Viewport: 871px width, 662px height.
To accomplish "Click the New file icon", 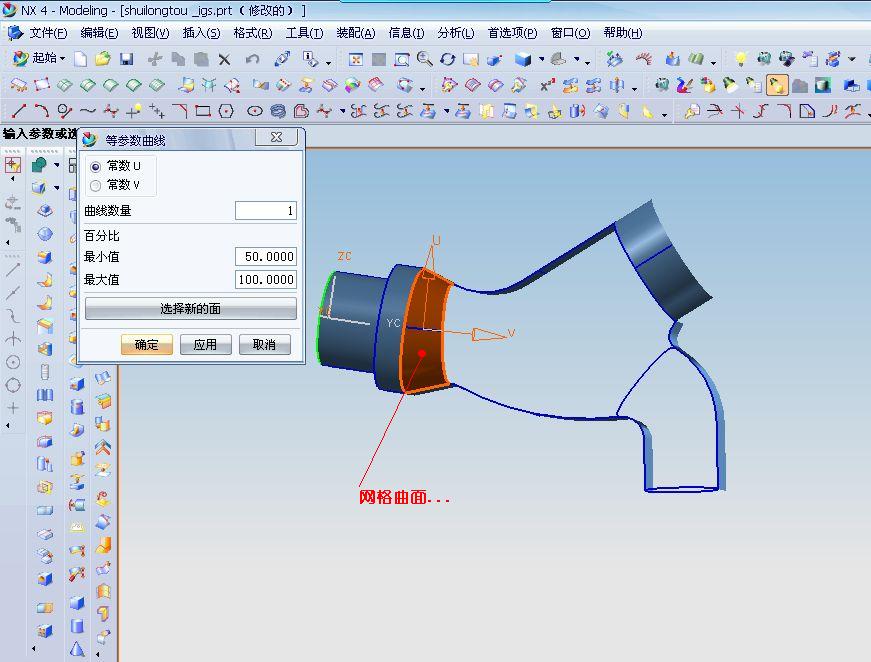I will [81, 59].
